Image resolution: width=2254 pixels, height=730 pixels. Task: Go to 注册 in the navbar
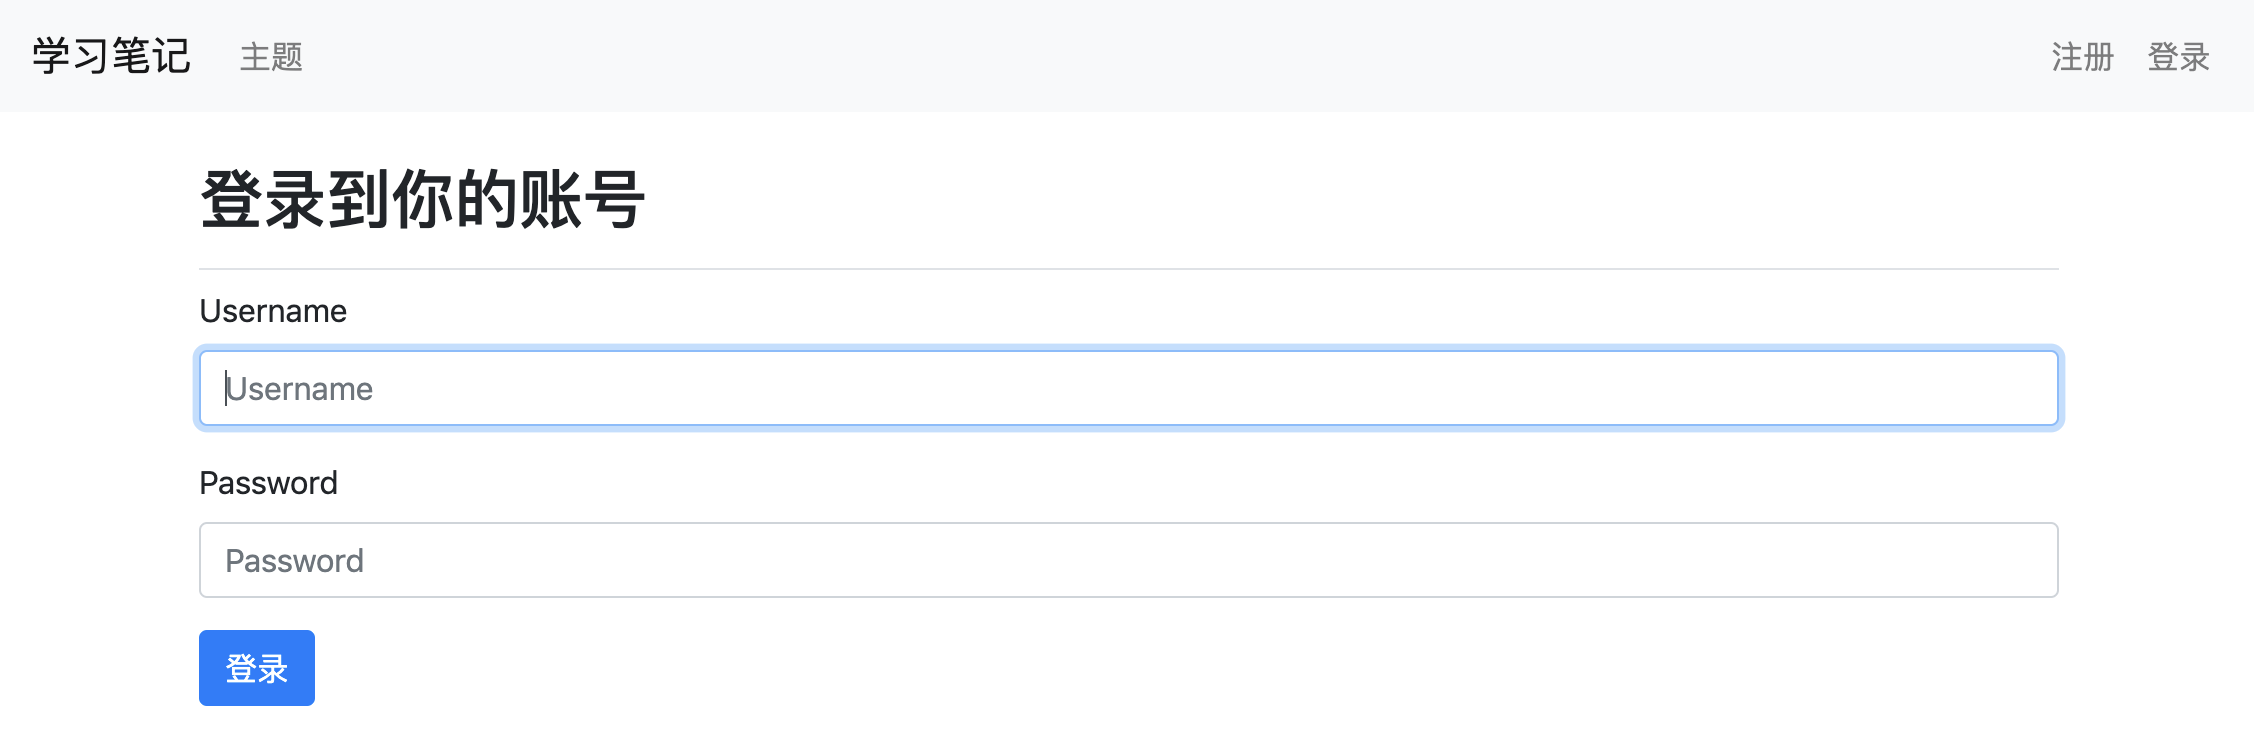coord(2082,57)
